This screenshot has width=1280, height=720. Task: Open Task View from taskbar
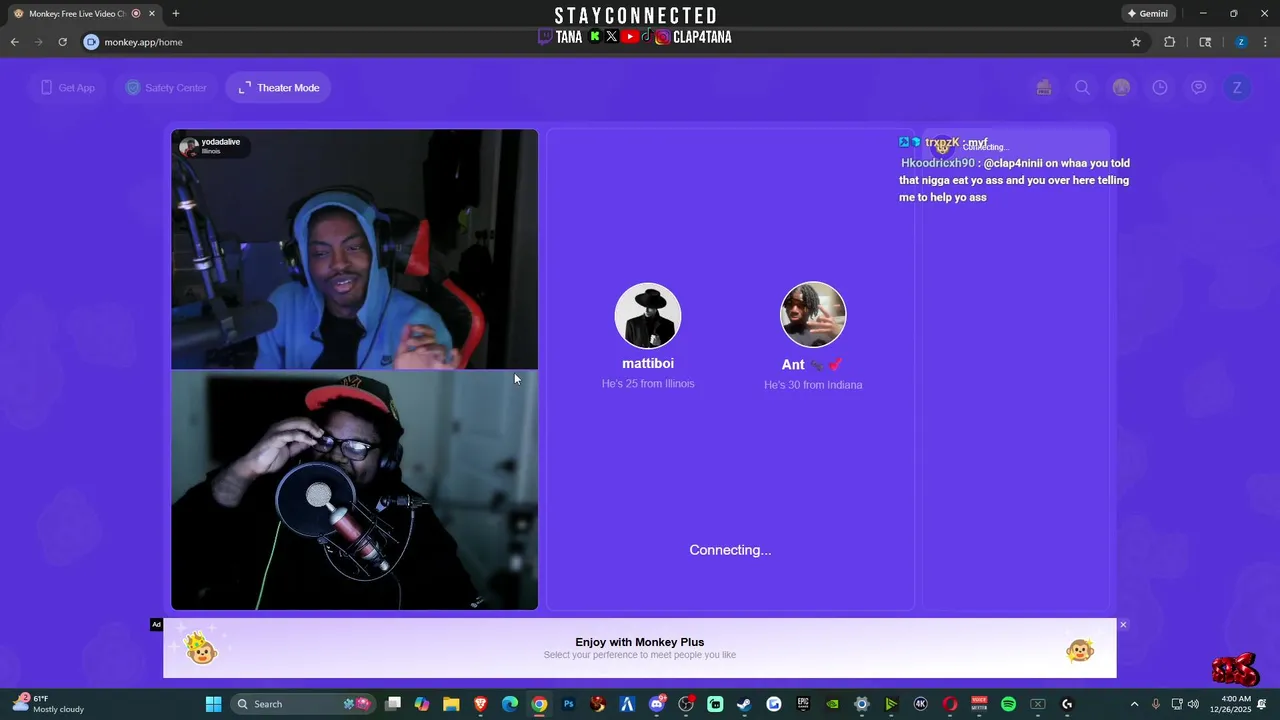(393, 704)
